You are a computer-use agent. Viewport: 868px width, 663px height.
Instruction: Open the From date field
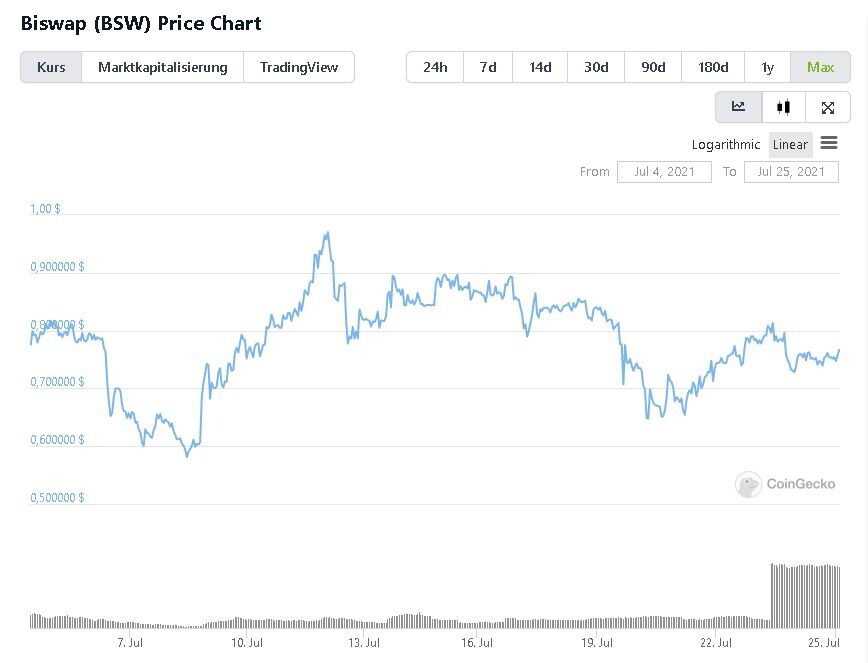664,172
